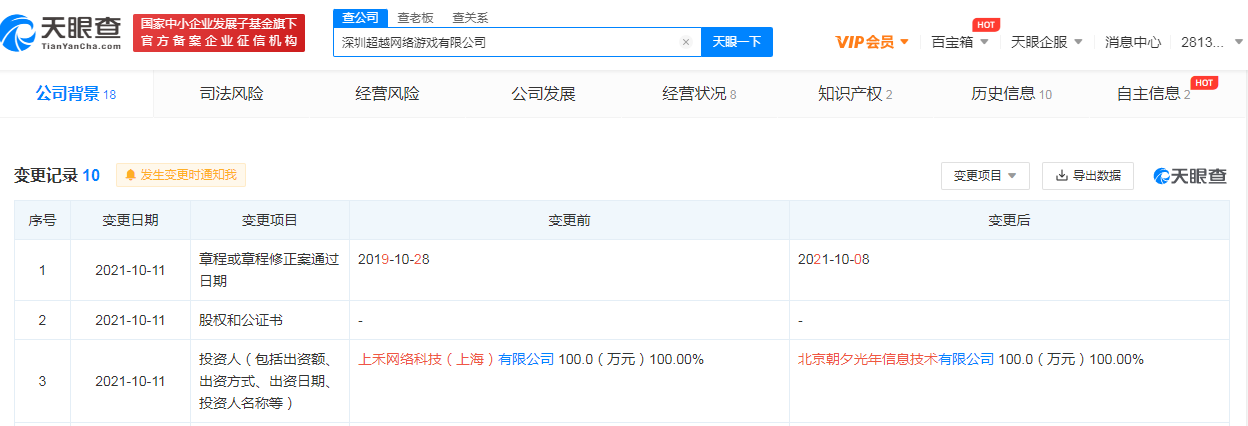The image size is (1248, 426).
Task: Open the 上禾网络科技（上海）有限公司 company link
Action: click(456, 359)
